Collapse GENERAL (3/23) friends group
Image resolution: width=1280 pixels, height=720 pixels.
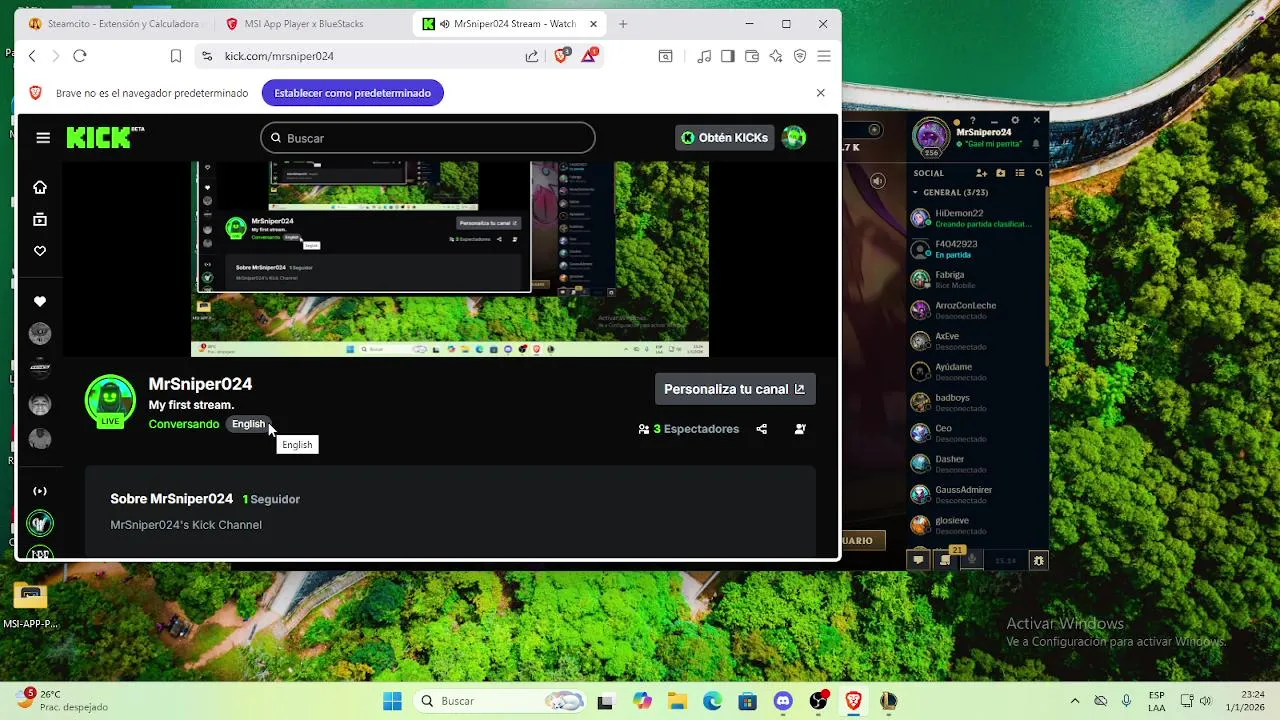(950, 192)
